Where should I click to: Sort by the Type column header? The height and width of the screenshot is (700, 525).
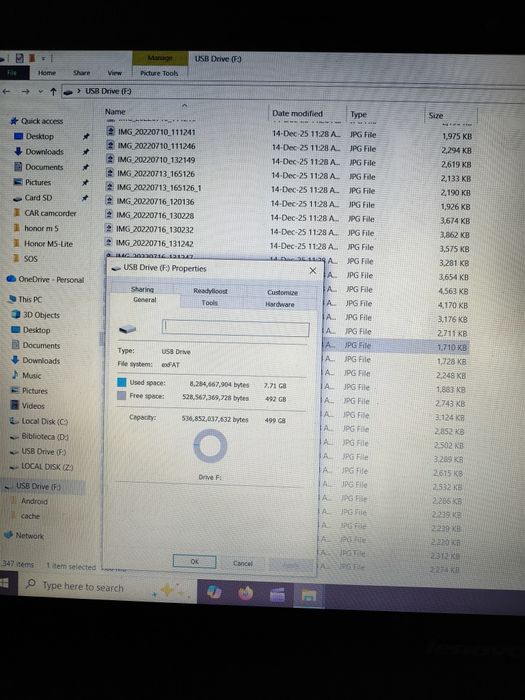click(358, 115)
